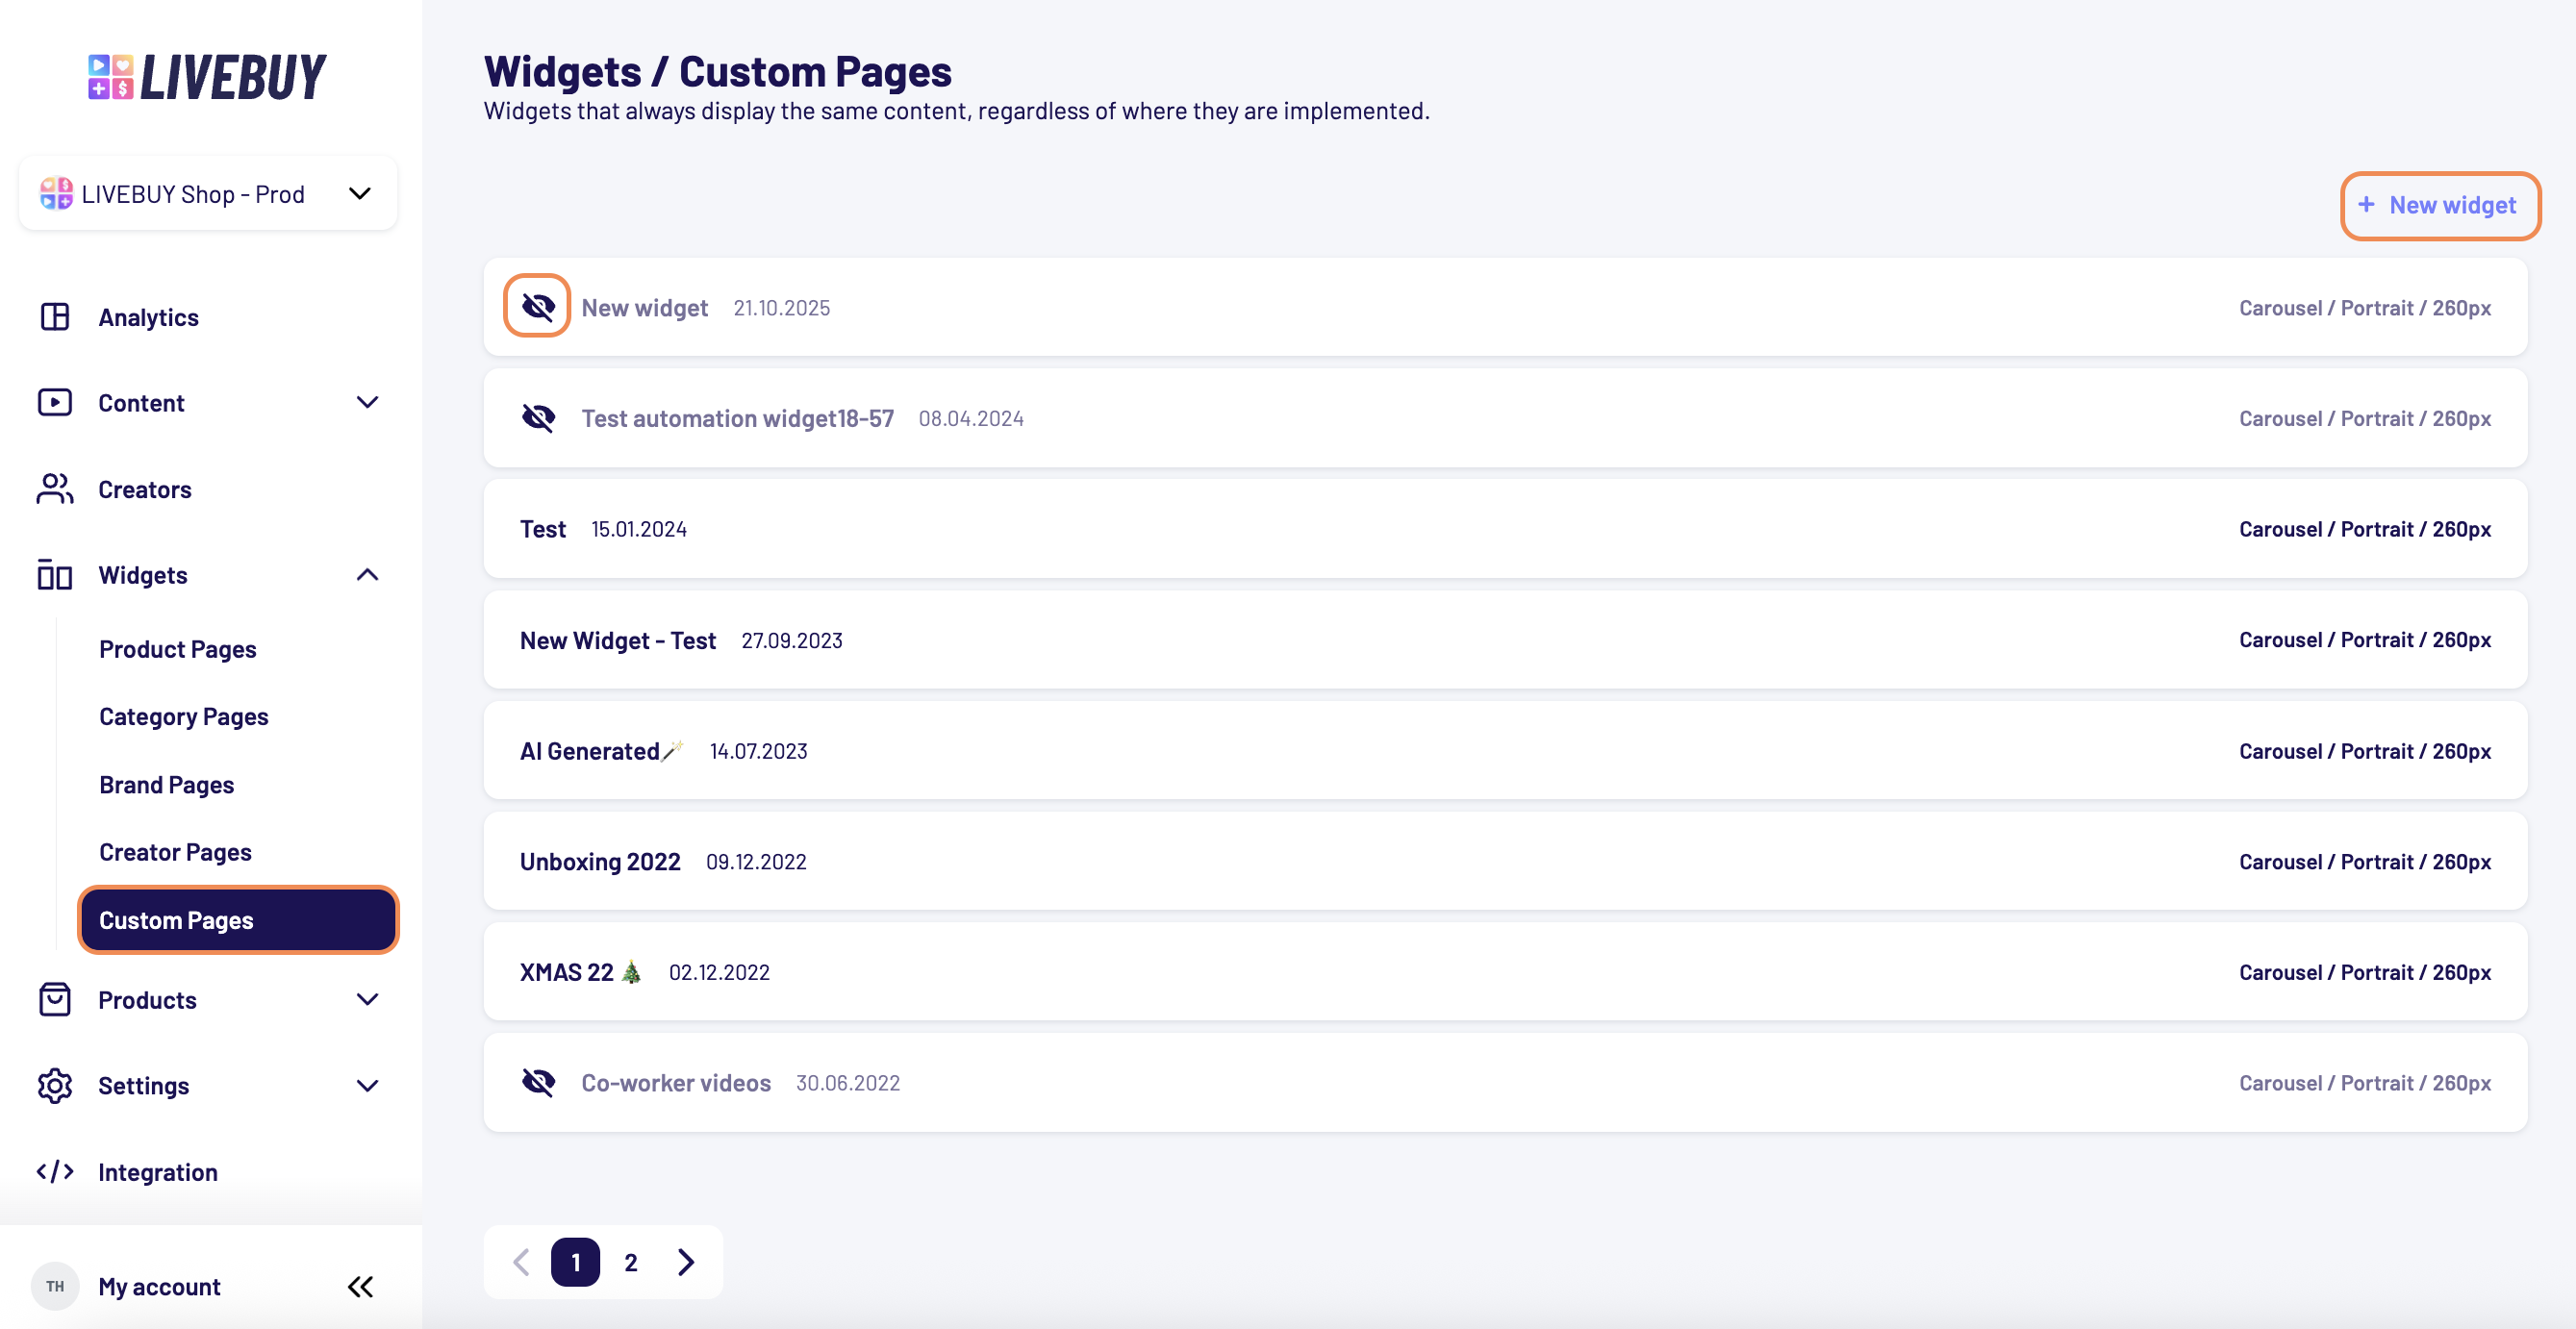
Task: Select Brand Pages submenu item
Action: point(167,785)
